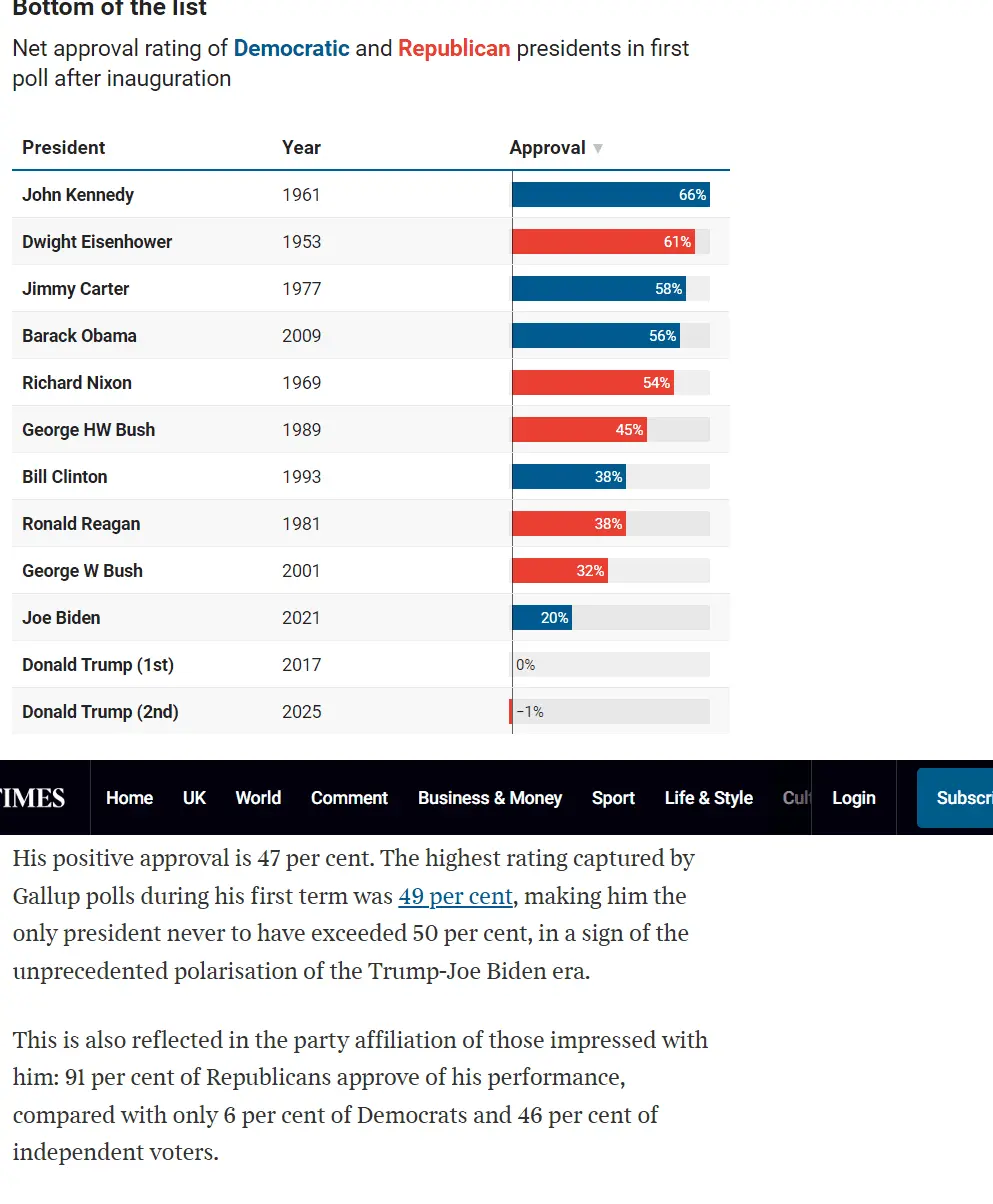Click John Kennedy's 66% approval bar
The image size is (993, 1204).
pyautogui.click(x=610, y=195)
